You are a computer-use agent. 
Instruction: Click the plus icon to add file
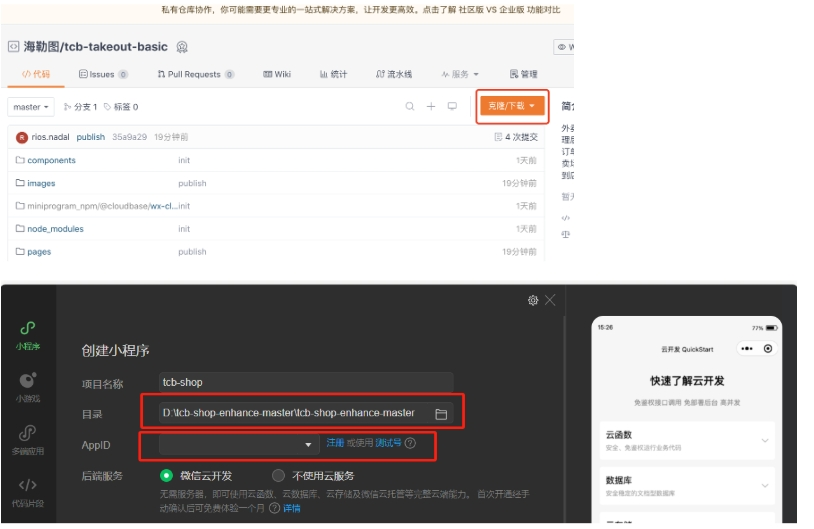coord(431,106)
